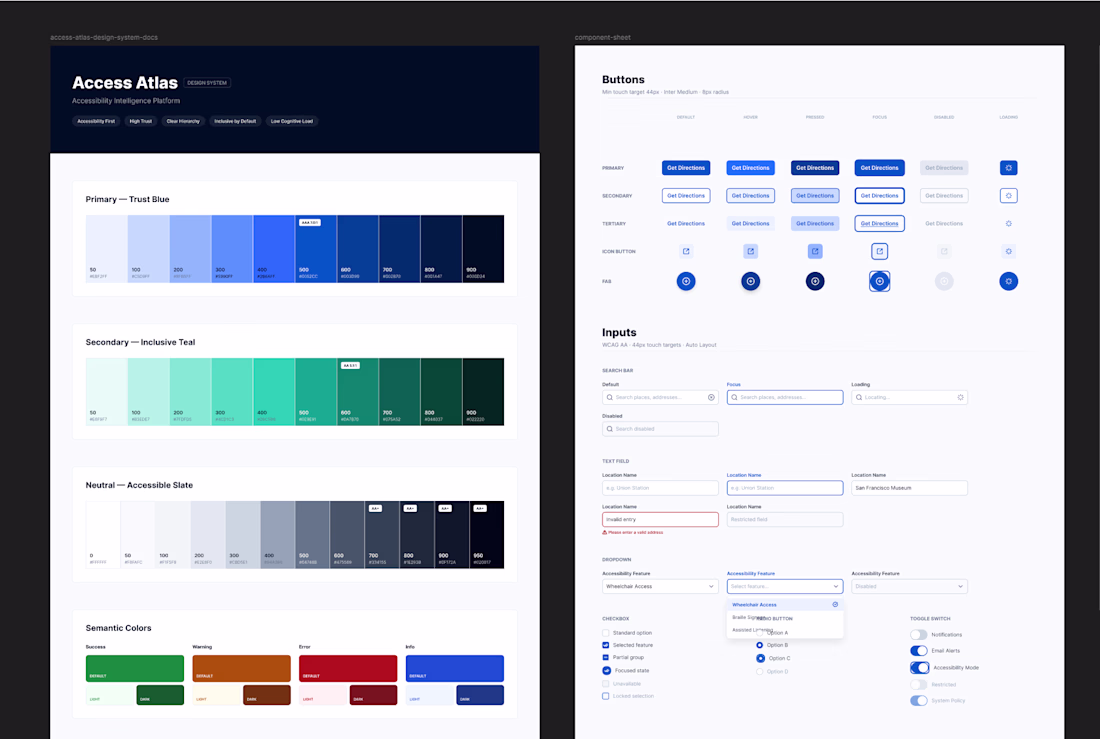
Task: Click the High Trust tag chip
Action: coord(140,121)
